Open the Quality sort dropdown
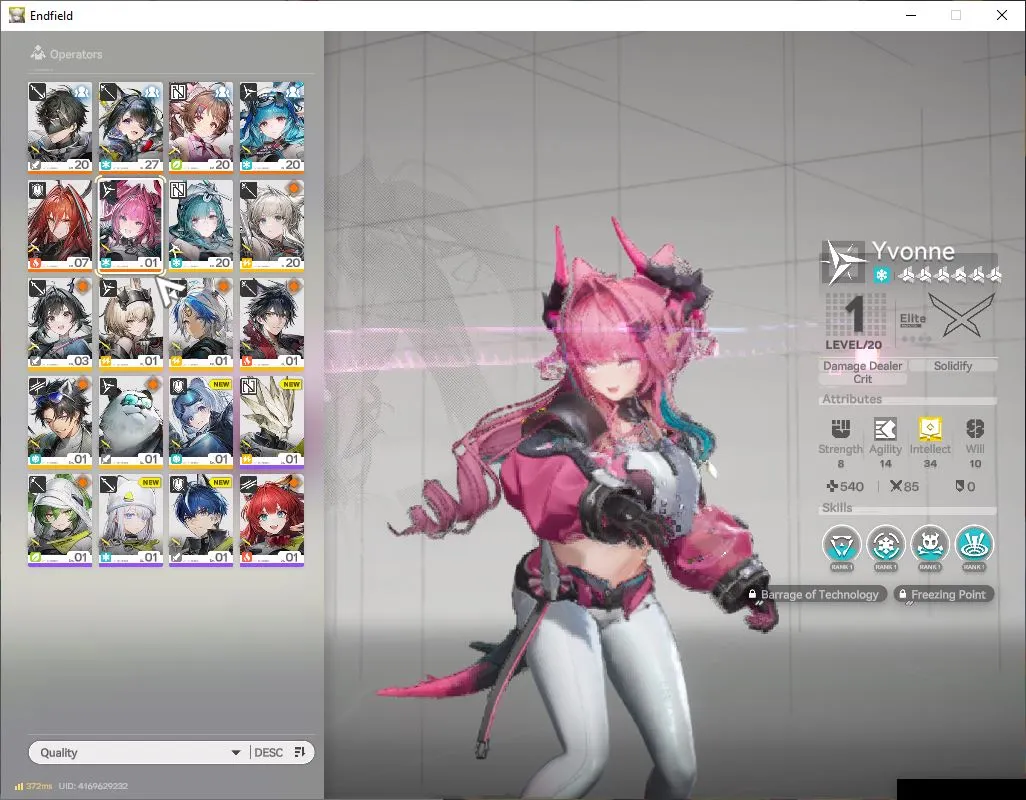This screenshot has height=800, width=1026. point(139,752)
